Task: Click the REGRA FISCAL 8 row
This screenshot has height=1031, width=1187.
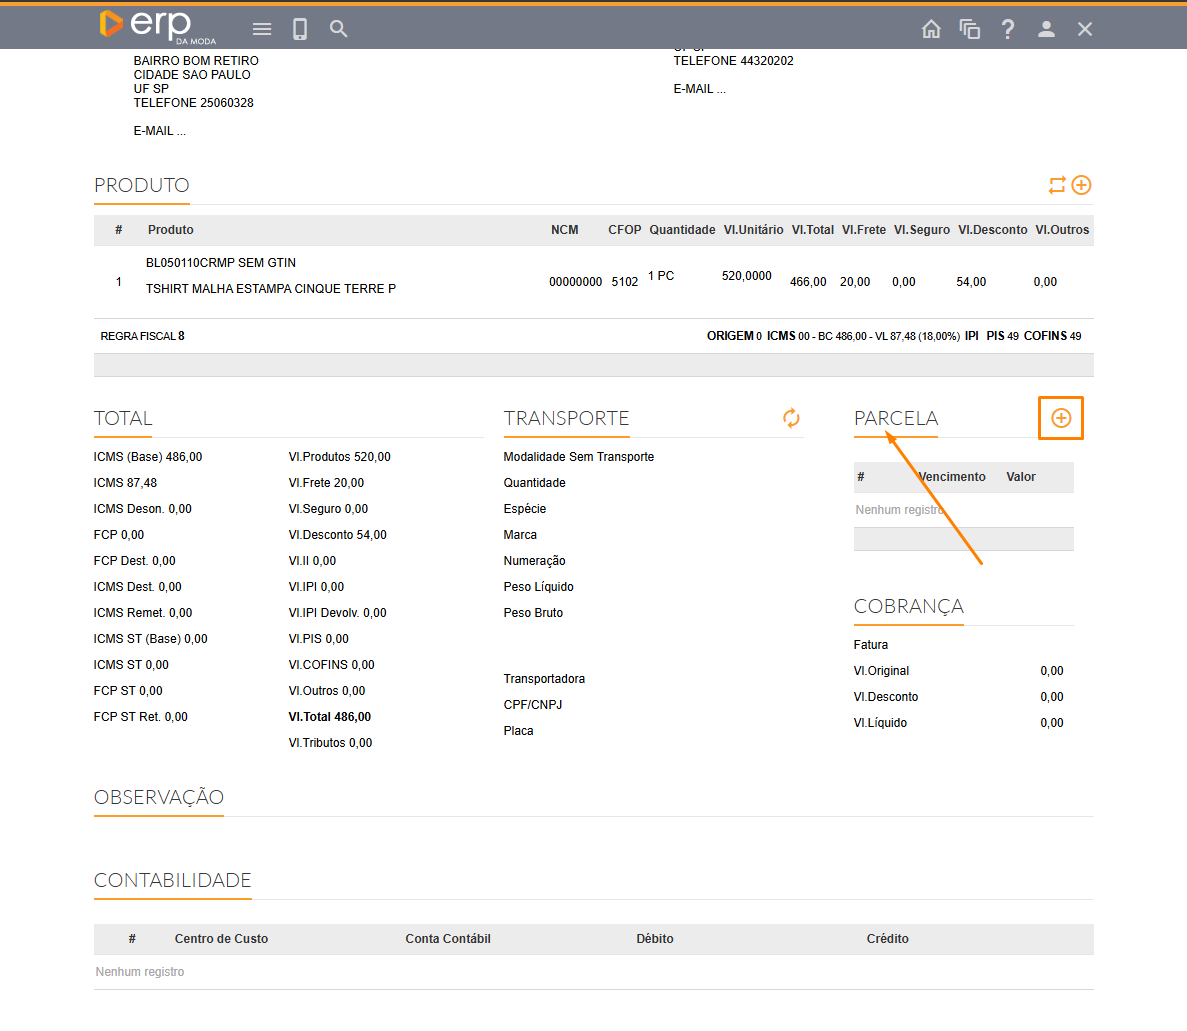Action: 142,336
